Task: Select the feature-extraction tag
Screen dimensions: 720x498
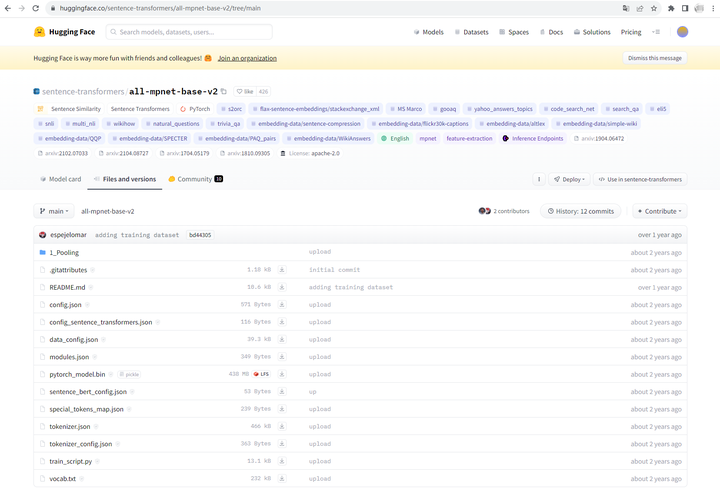Action: pos(469,138)
